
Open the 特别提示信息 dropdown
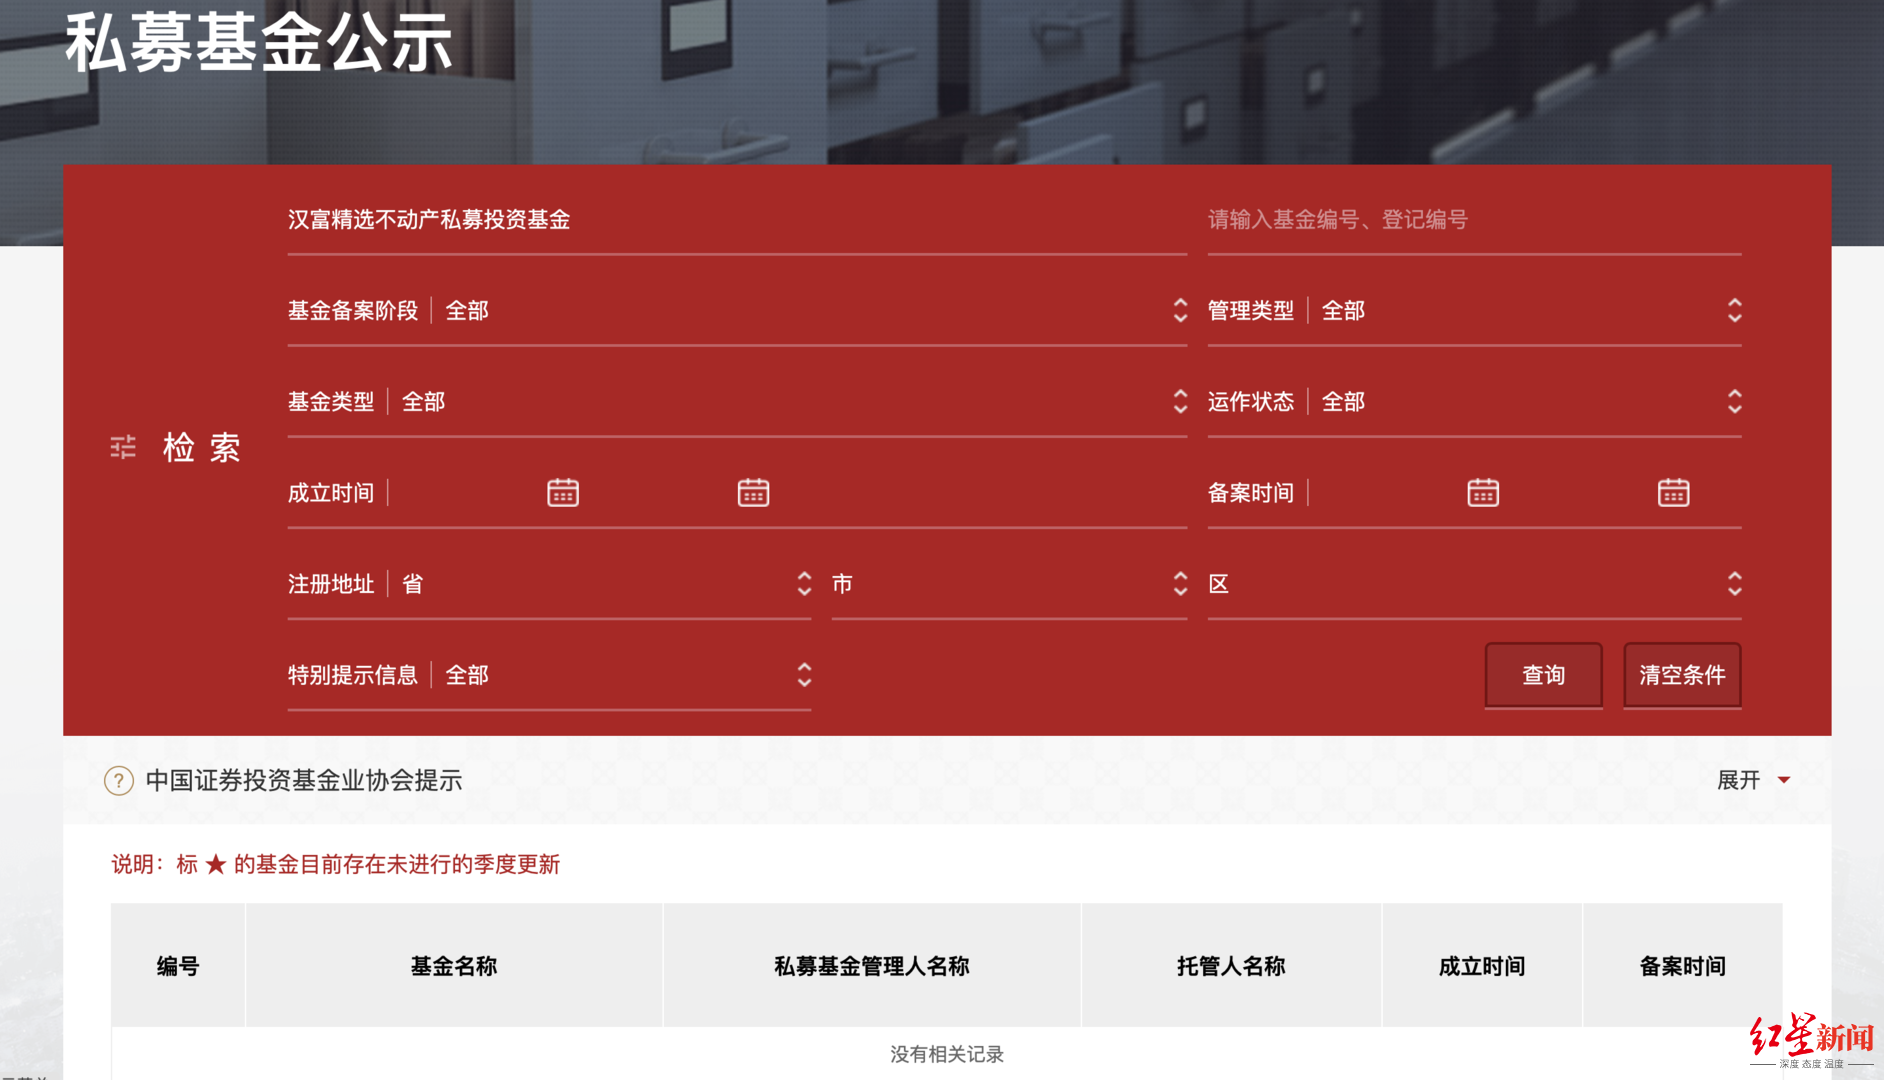point(805,675)
